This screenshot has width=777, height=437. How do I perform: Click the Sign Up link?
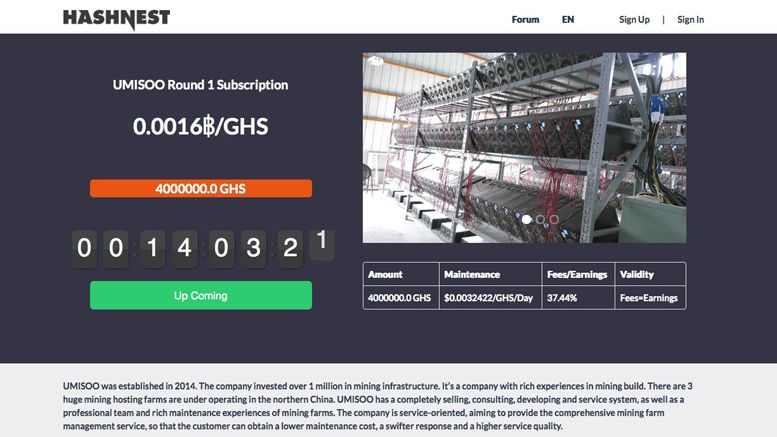(x=634, y=19)
